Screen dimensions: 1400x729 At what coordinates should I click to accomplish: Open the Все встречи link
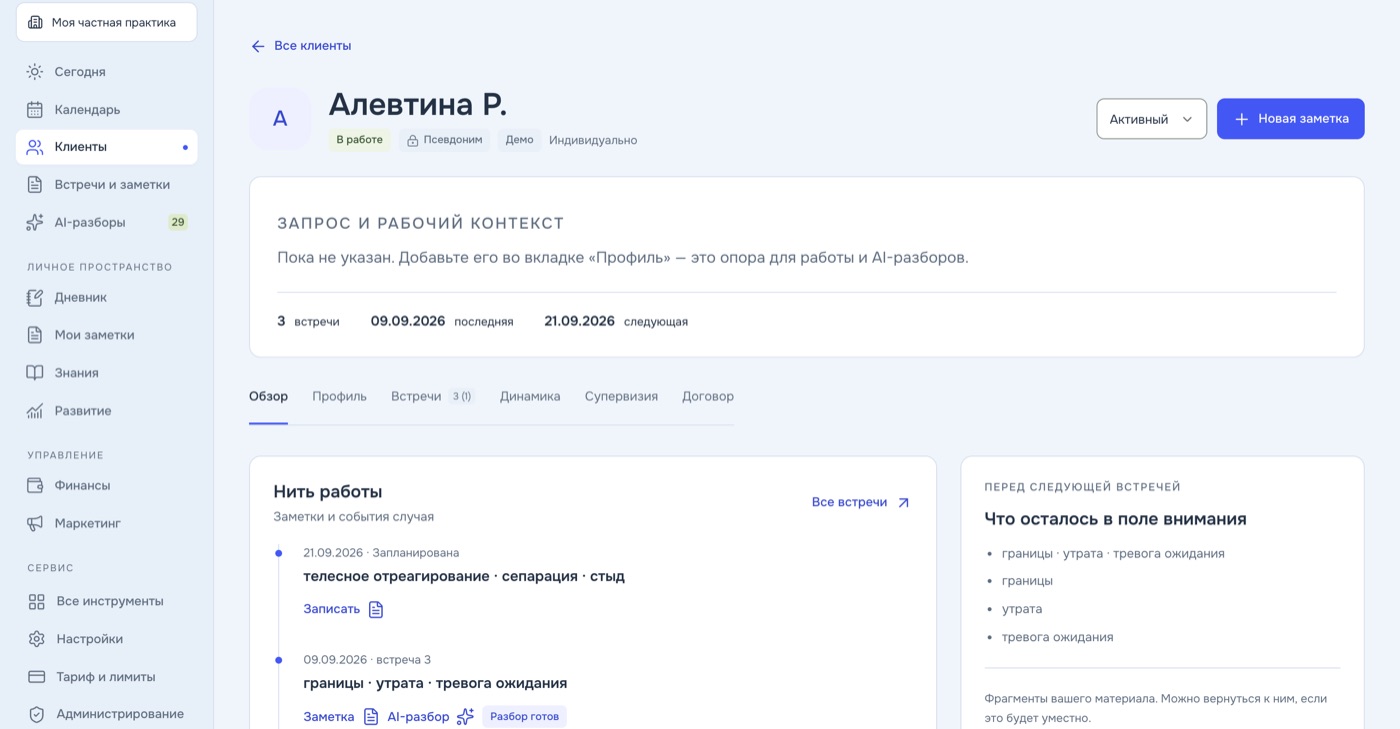point(861,503)
